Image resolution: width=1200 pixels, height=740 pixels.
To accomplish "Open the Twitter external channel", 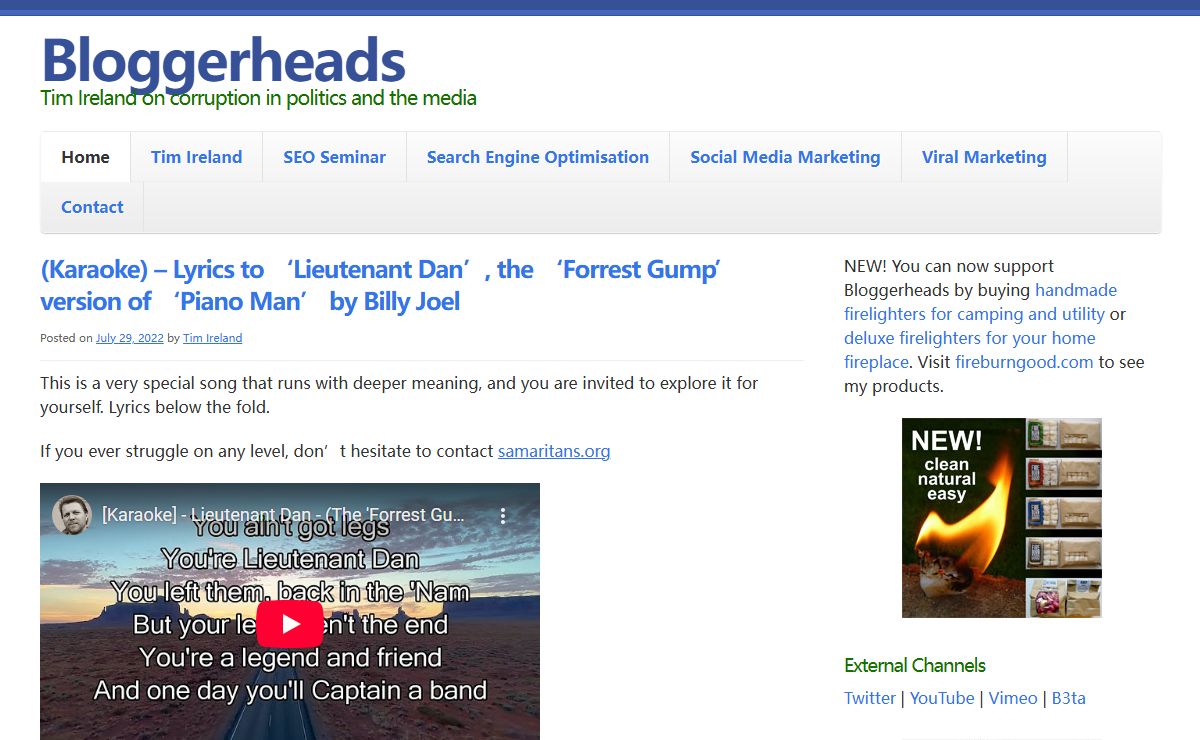I will pos(870,698).
